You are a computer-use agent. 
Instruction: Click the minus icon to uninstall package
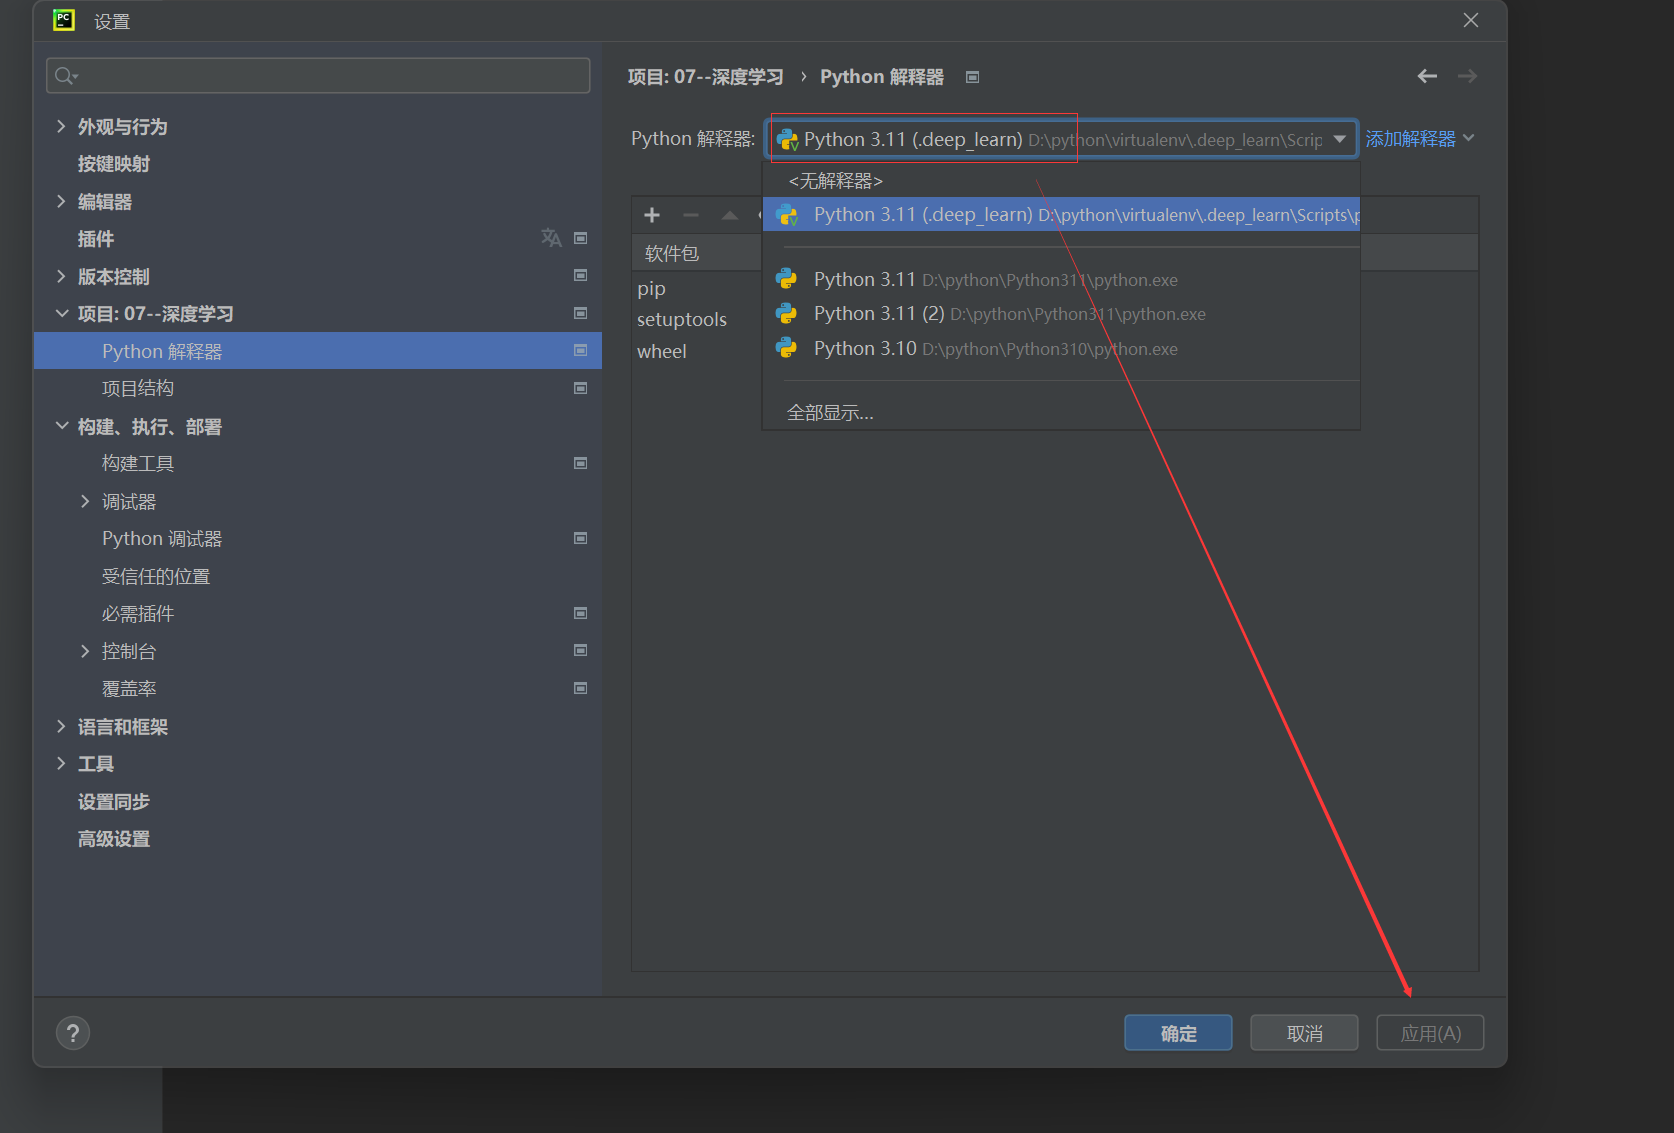[x=691, y=215]
